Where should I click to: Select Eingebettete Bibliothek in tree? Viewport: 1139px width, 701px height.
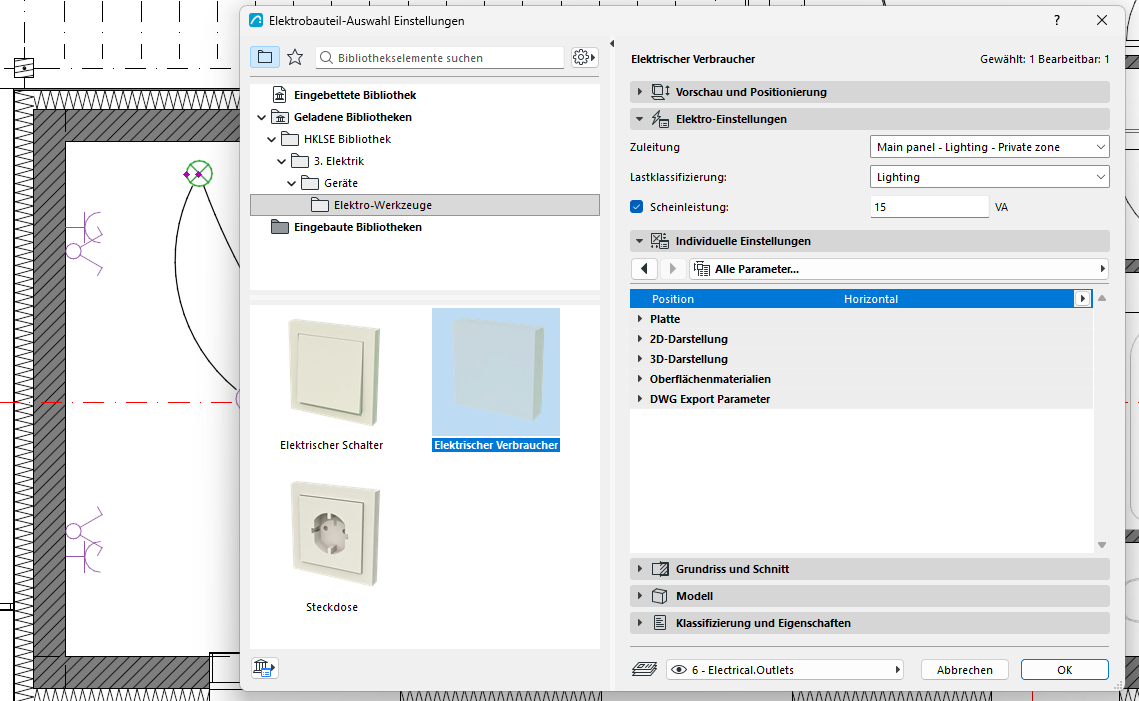coord(354,95)
